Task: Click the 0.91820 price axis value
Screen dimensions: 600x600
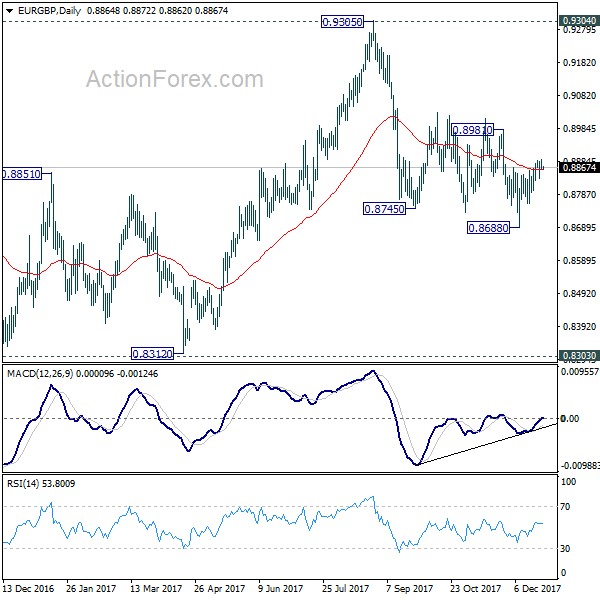Action: coord(579,62)
